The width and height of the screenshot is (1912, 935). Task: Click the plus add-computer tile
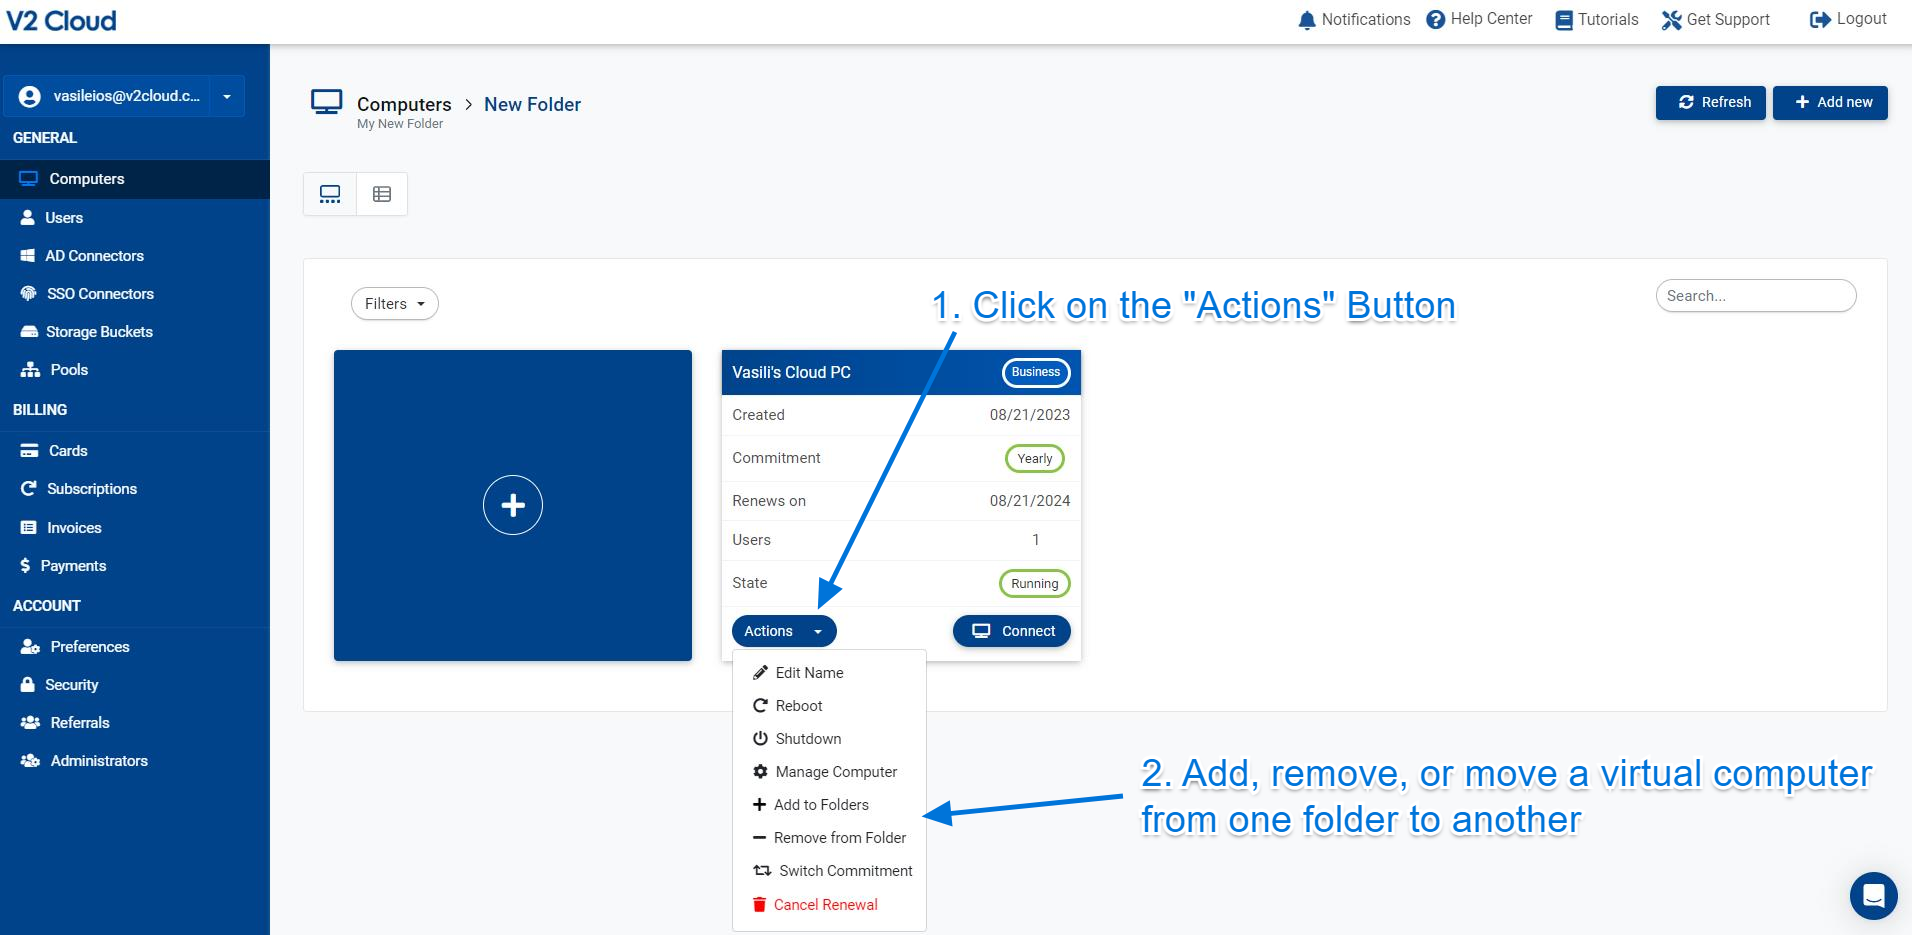pos(513,505)
